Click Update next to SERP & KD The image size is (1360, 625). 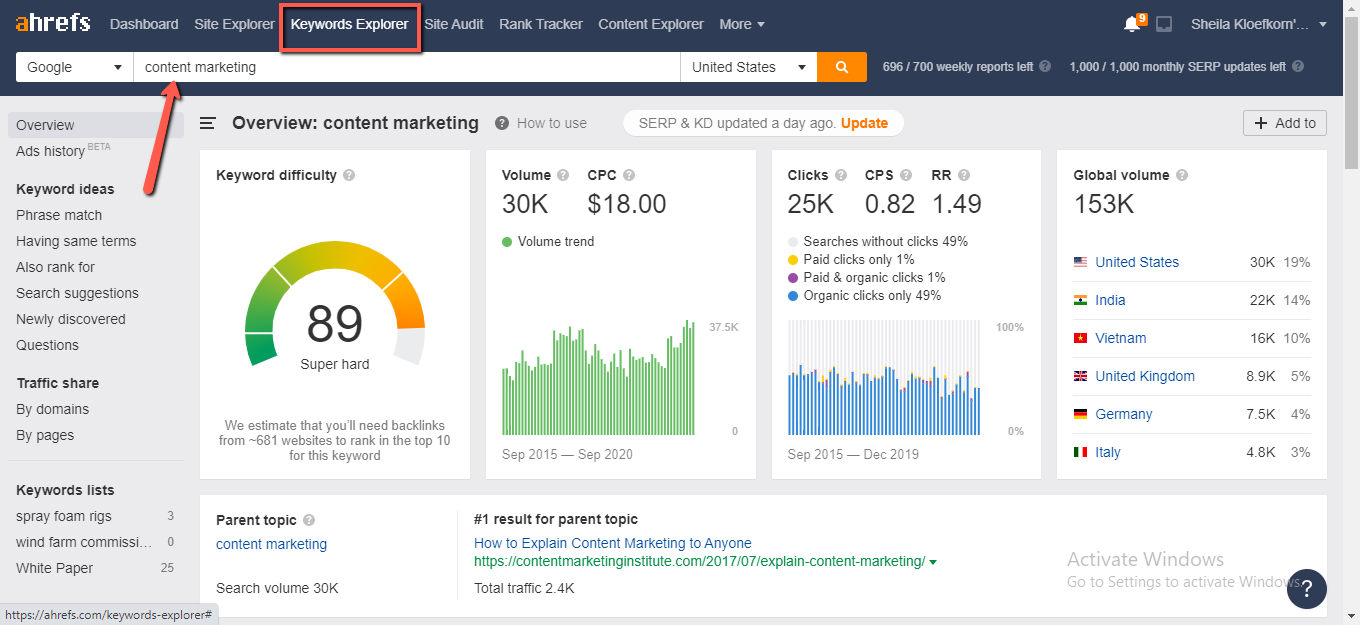864,123
